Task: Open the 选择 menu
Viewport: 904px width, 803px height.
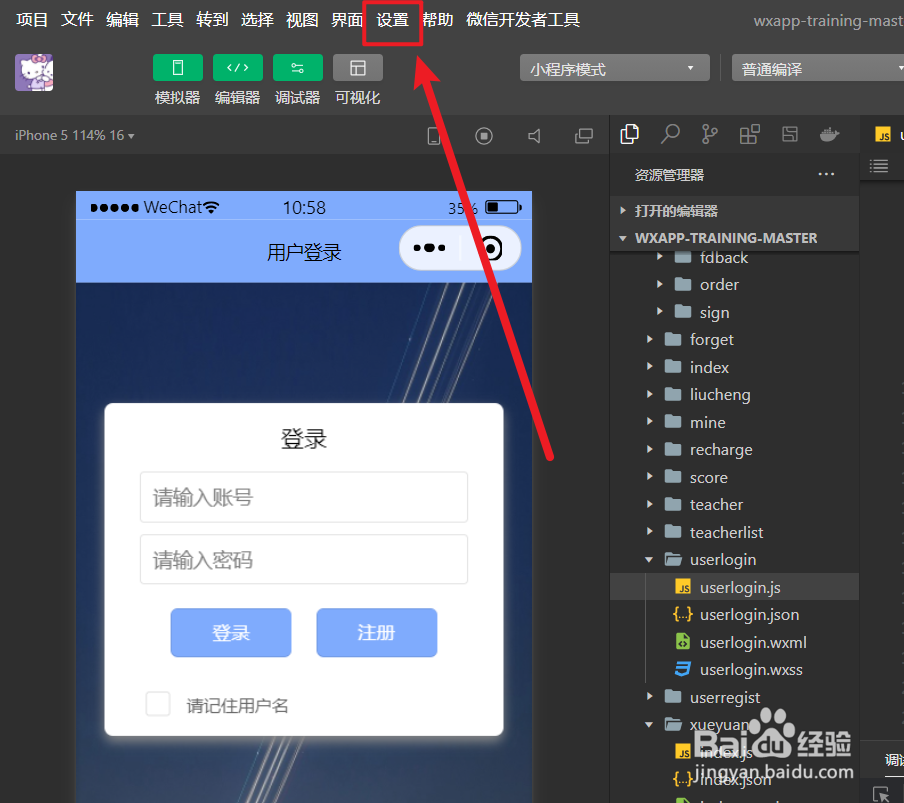Action: (257, 20)
